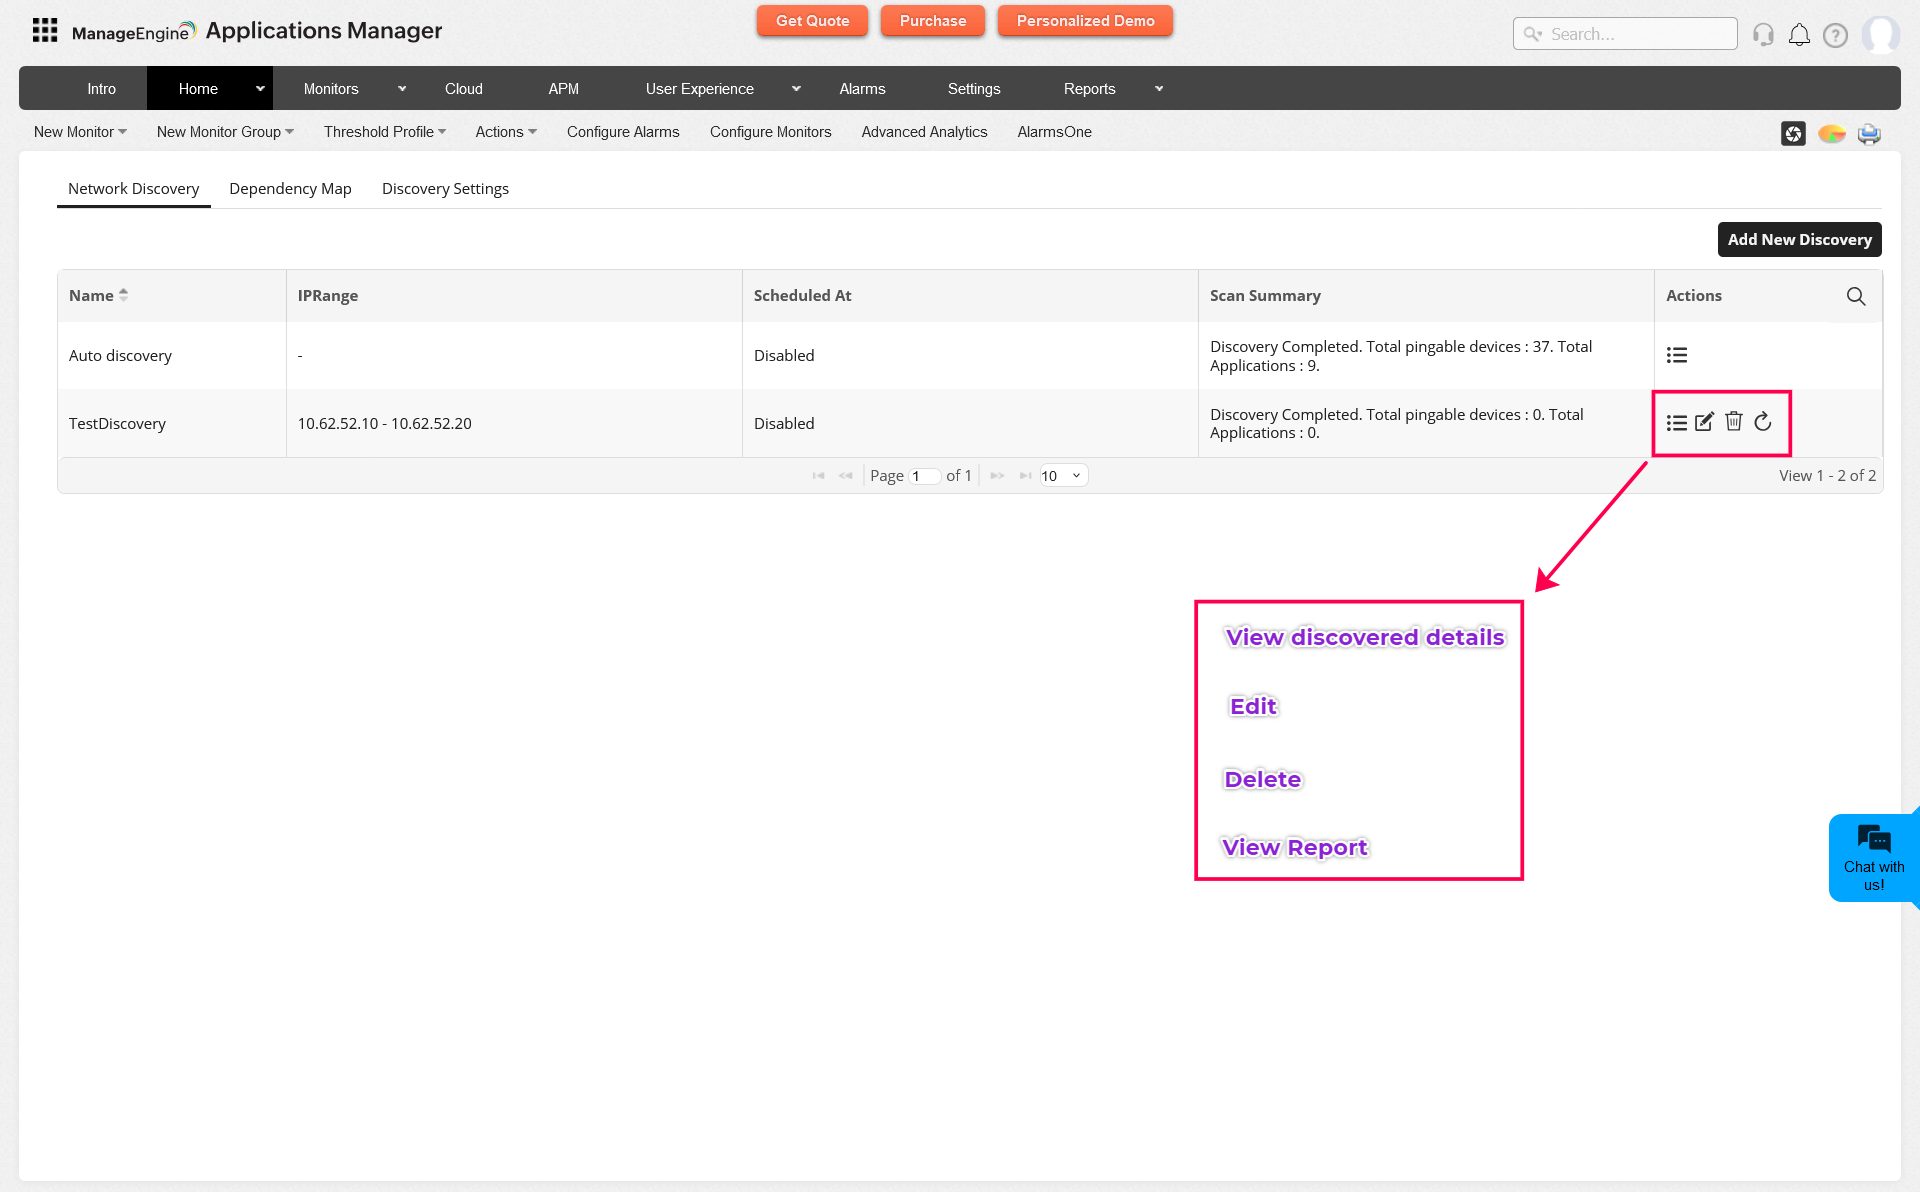
Task: Click the help question mark icon
Action: click(1835, 35)
